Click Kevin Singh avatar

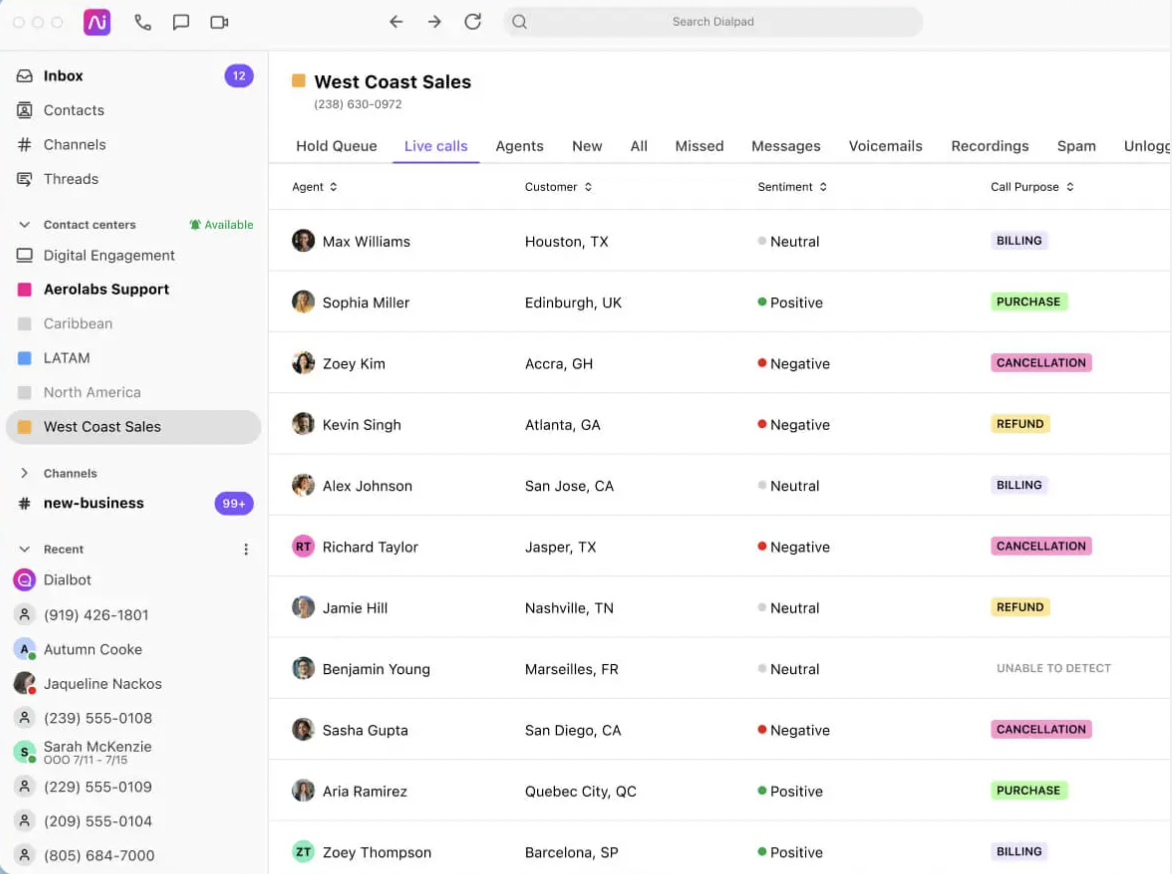coord(303,424)
